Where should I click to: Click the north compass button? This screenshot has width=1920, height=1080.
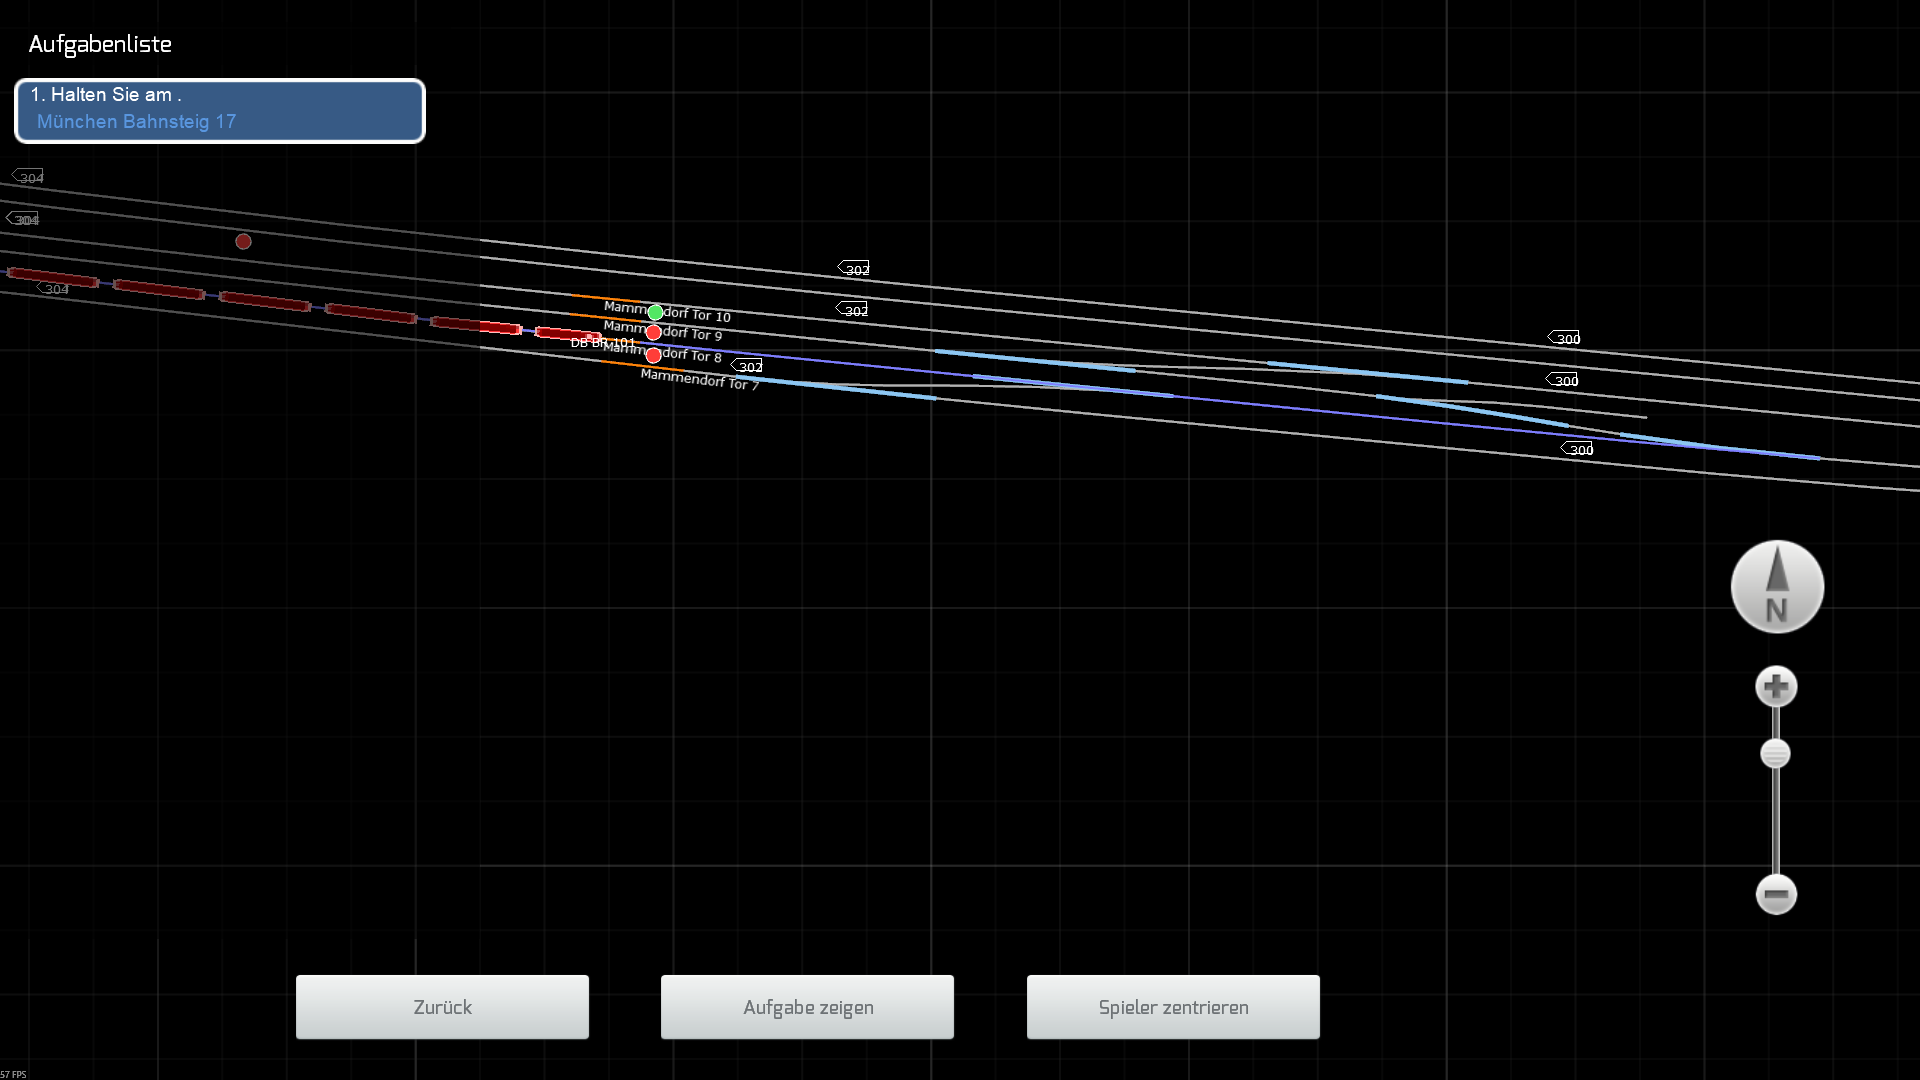pos(1777,587)
